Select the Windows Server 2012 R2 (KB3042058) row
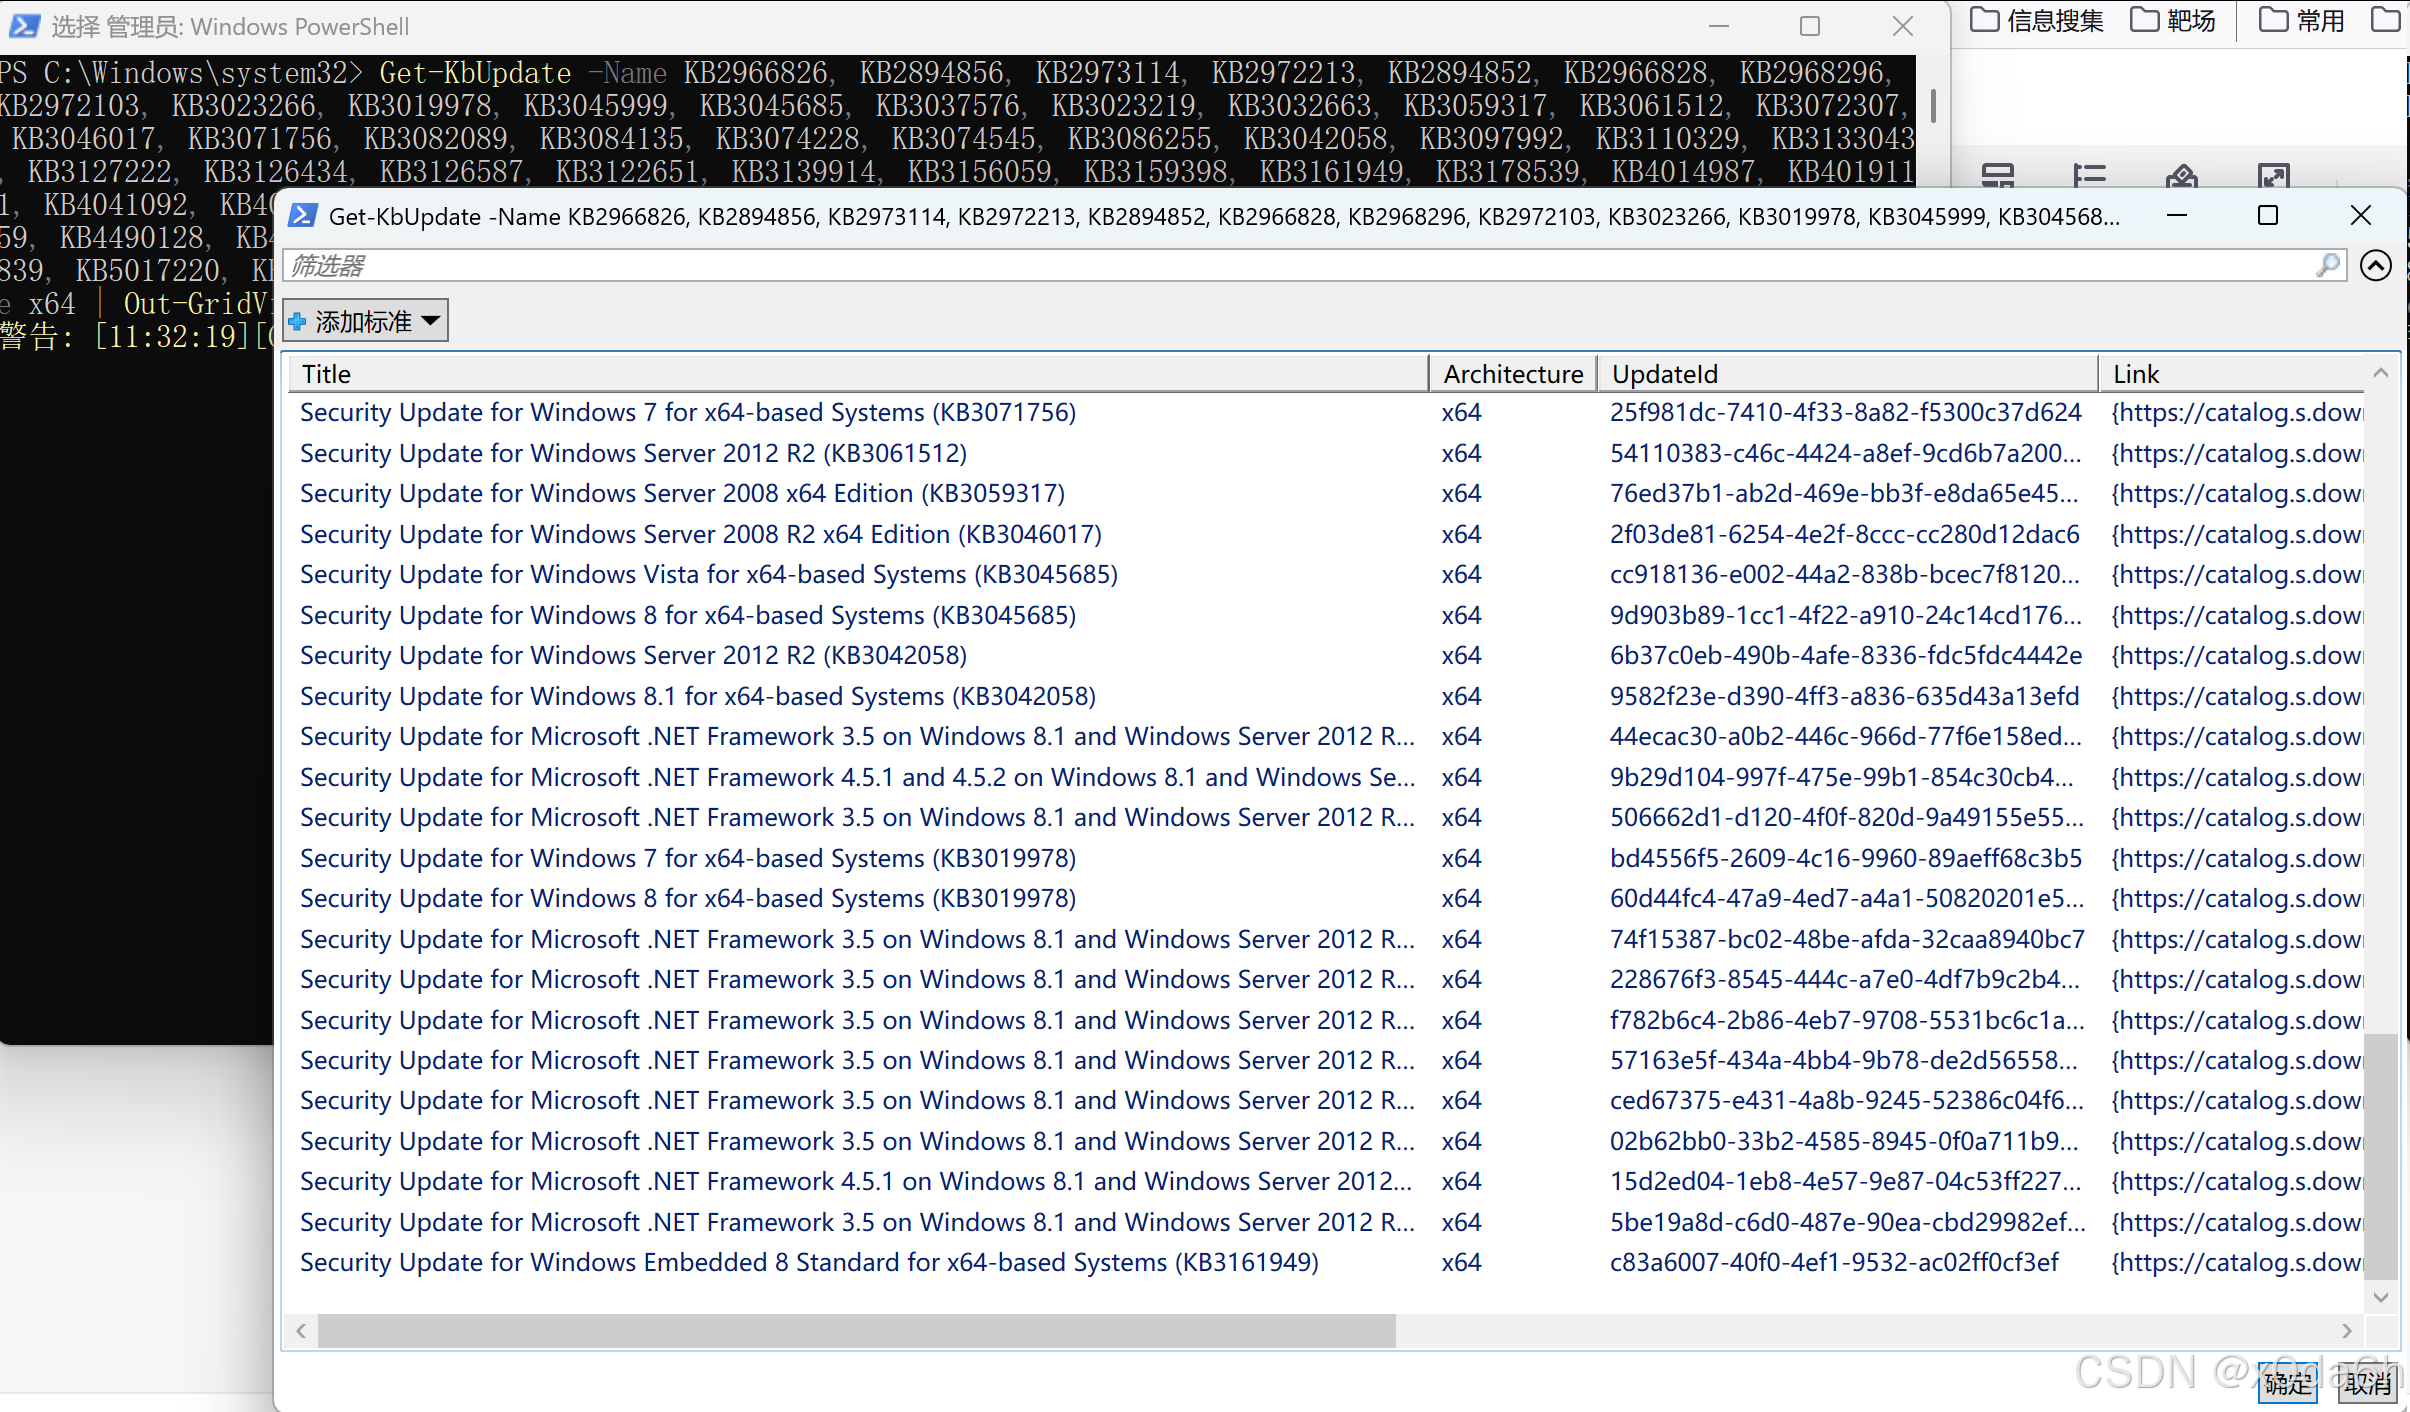Image resolution: width=2410 pixels, height=1412 pixels. click(x=1326, y=656)
